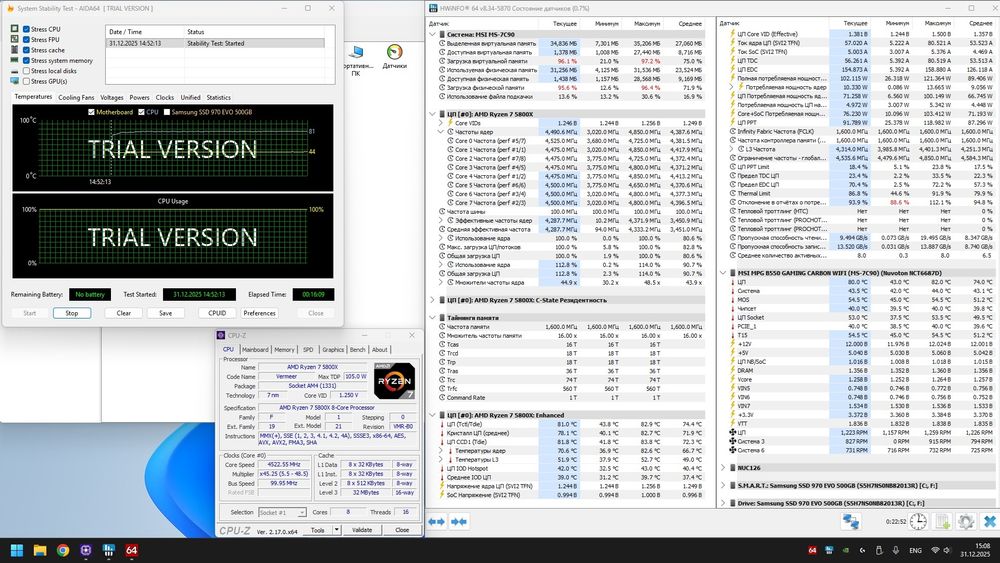Click the microphone tray icon
Image resolution: width=1000 pixels, height=563 pixels.
[895, 550]
